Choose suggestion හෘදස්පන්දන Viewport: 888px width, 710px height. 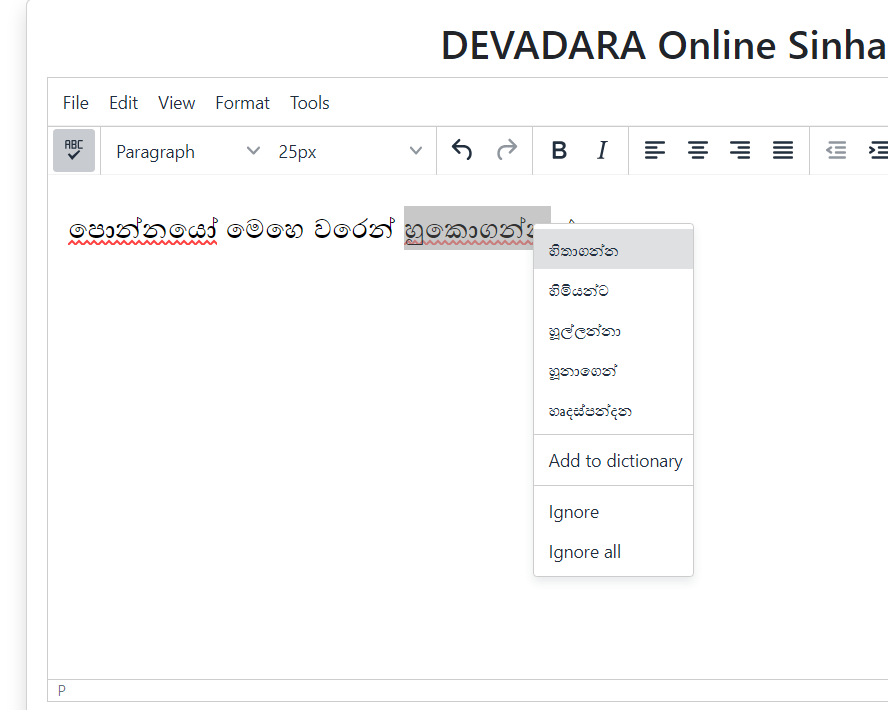coord(613,411)
